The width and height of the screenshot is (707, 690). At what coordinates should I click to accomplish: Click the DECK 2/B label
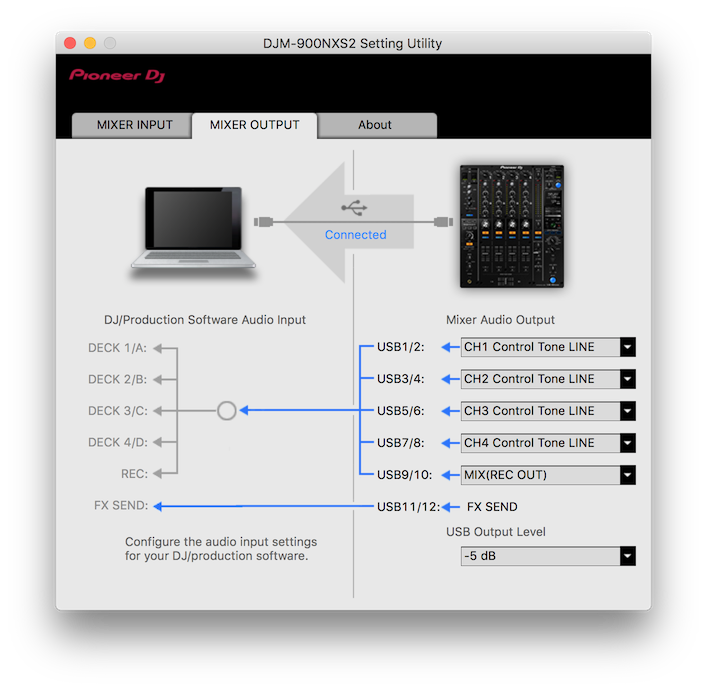(117, 379)
